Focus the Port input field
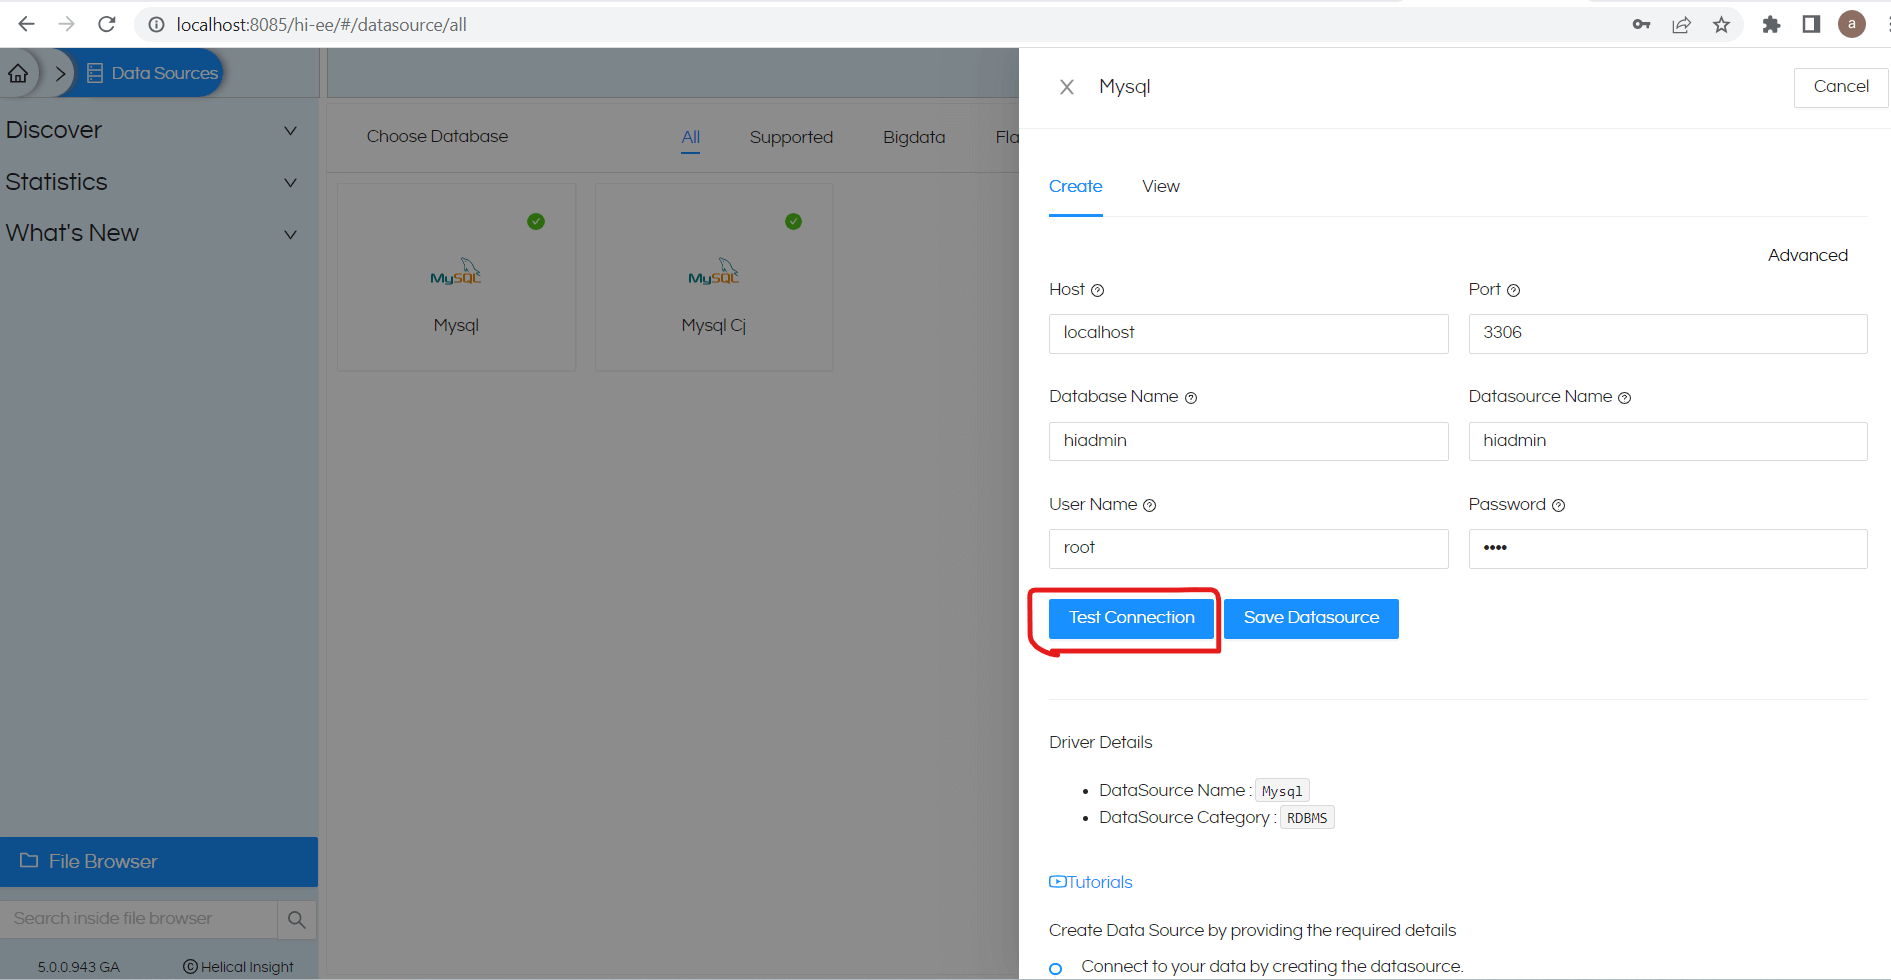 point(1667,333)
